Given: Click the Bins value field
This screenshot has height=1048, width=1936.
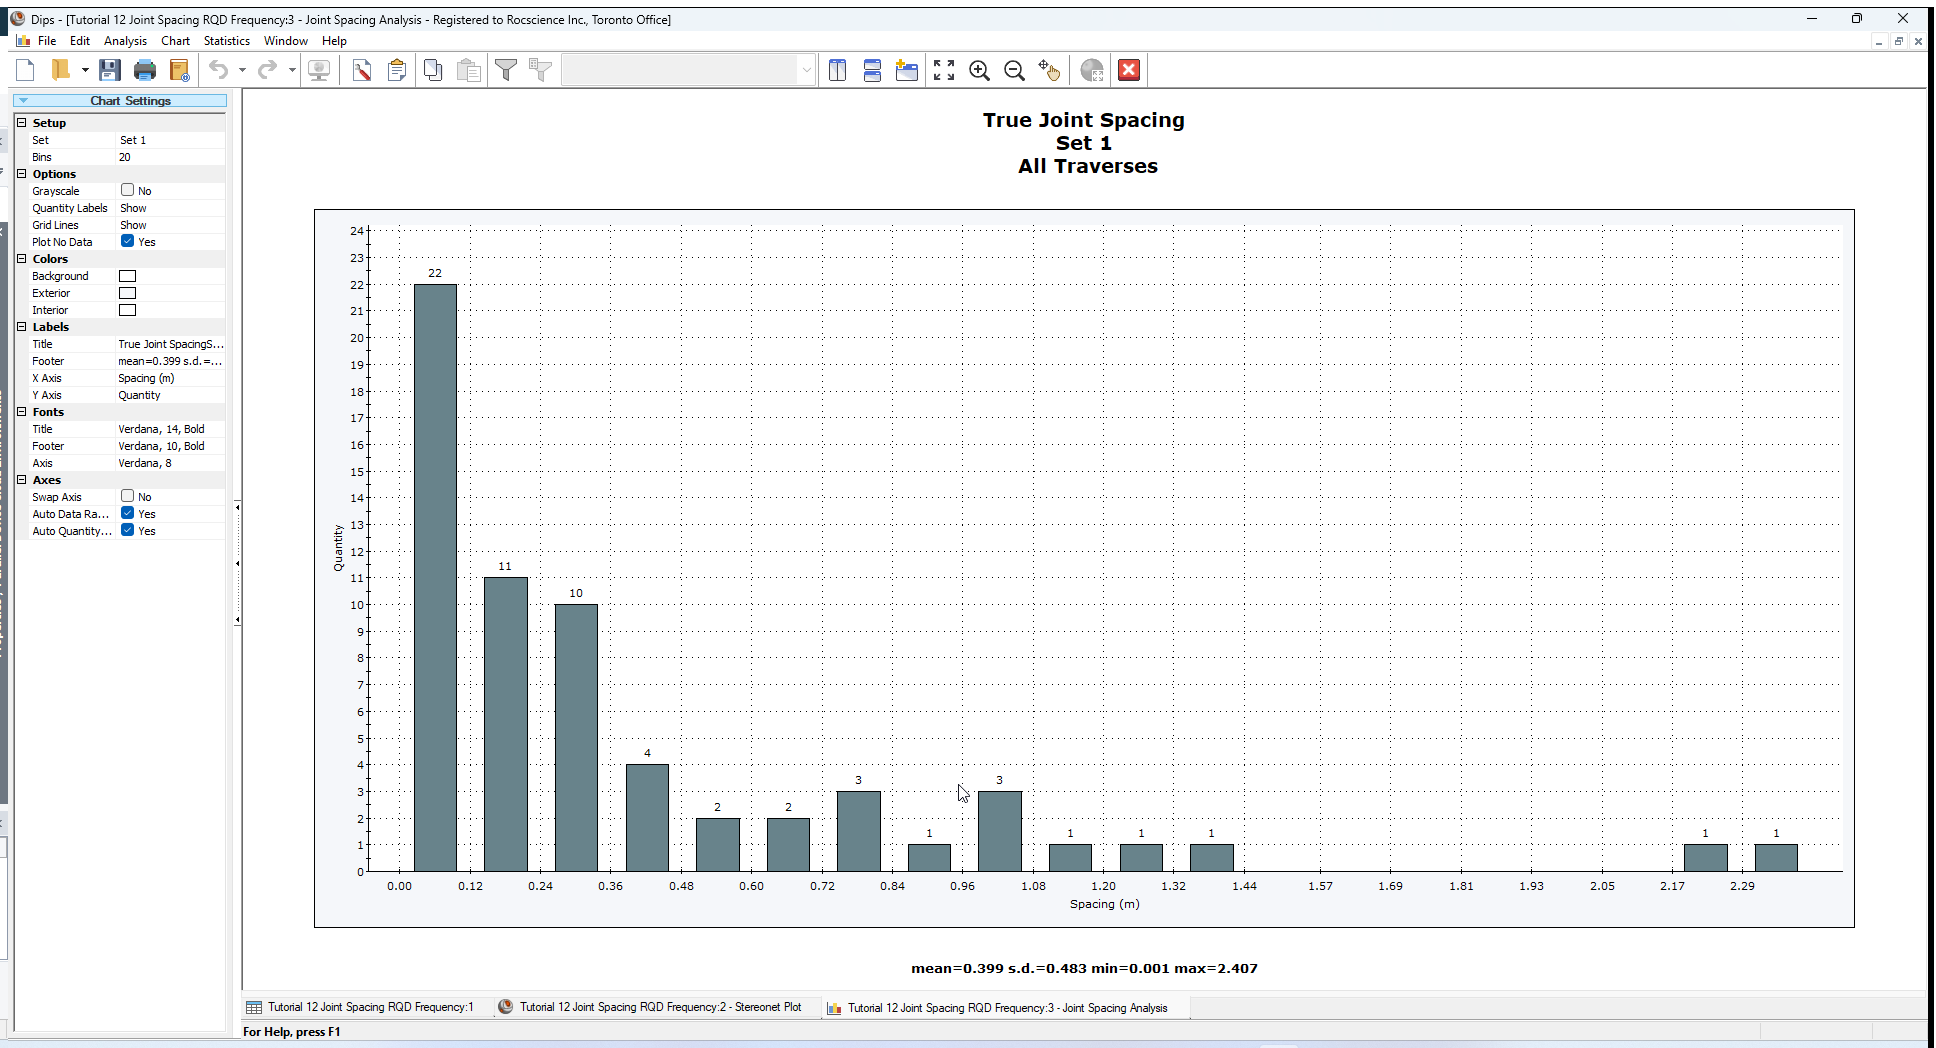Looking at the screenshot, I should pos(170,157).
